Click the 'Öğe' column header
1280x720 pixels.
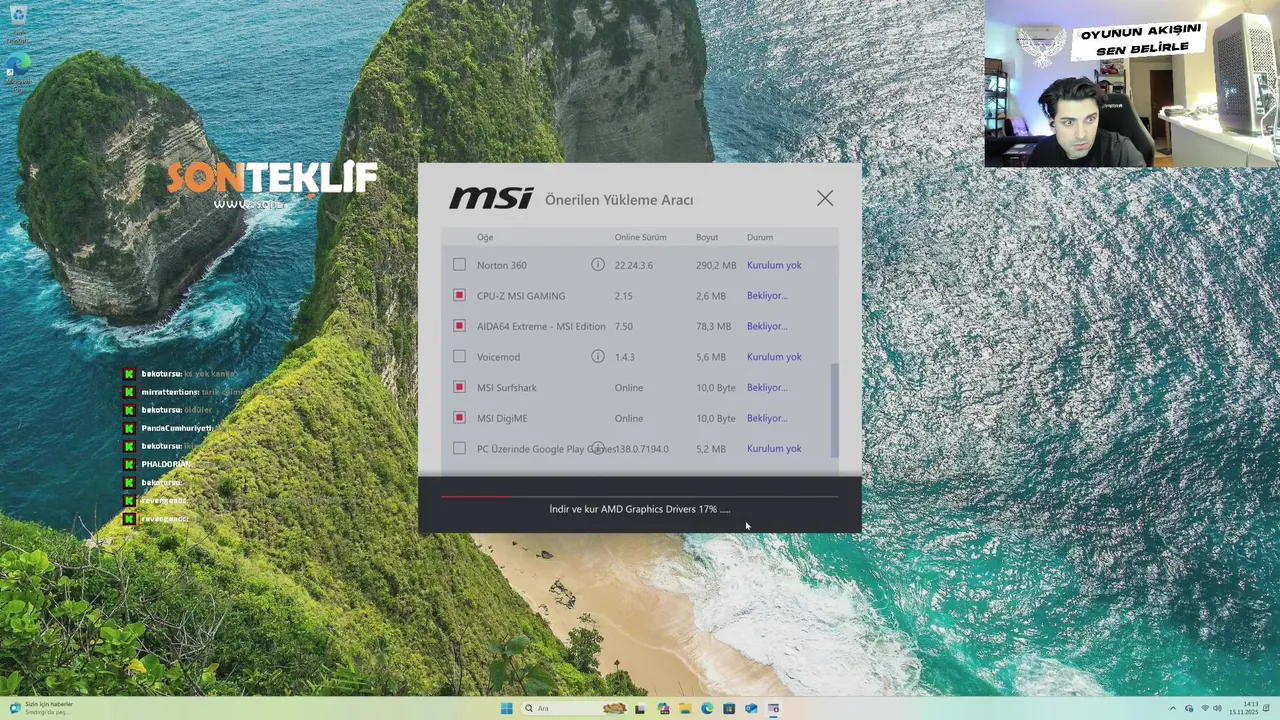pos(485,237)
